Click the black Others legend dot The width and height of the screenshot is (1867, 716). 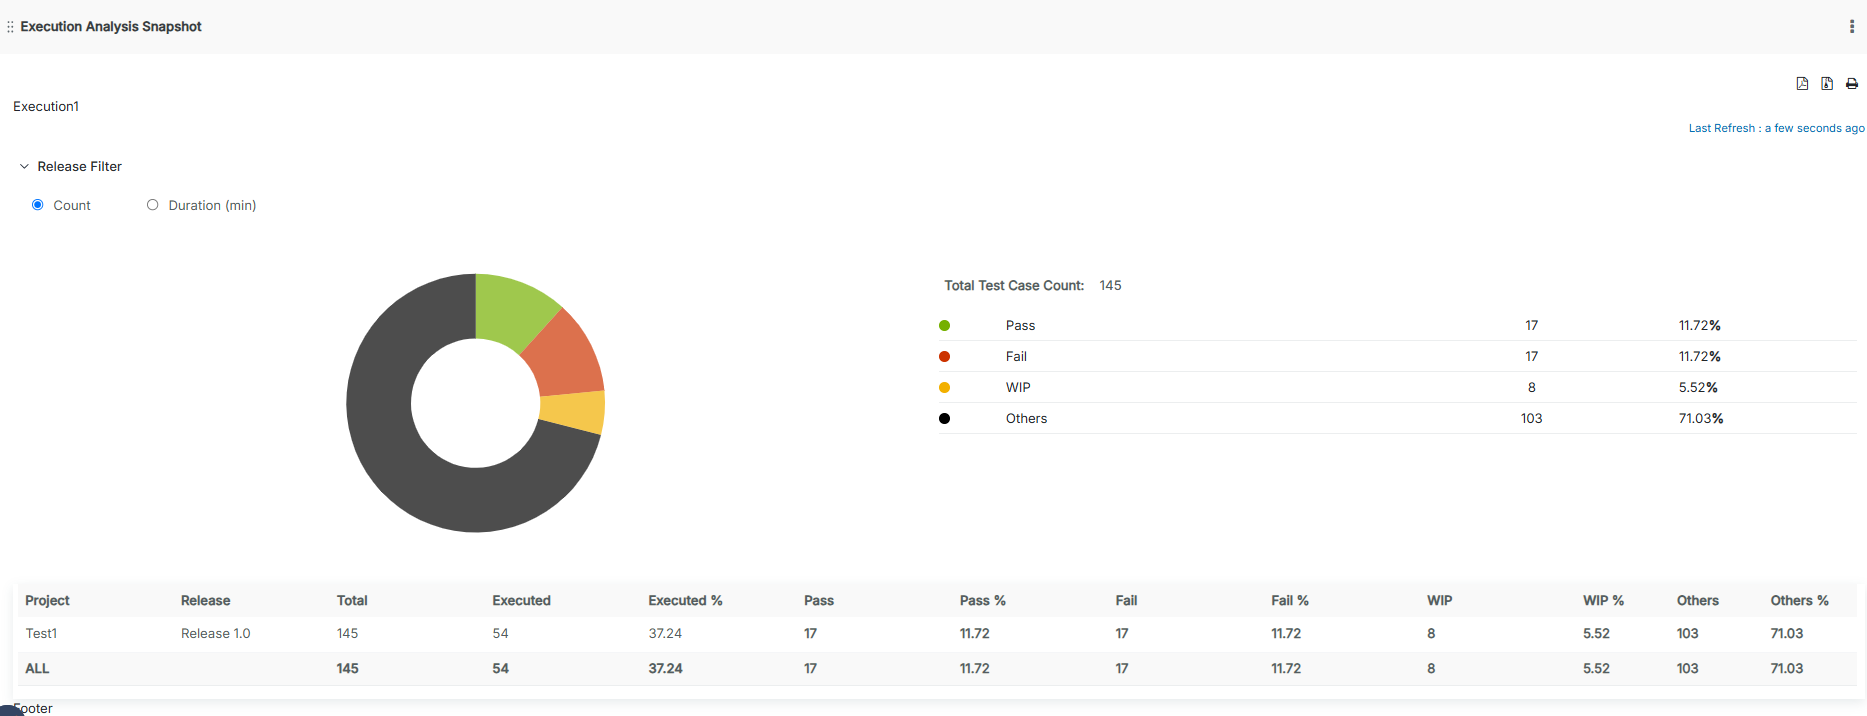click(944, 419)
